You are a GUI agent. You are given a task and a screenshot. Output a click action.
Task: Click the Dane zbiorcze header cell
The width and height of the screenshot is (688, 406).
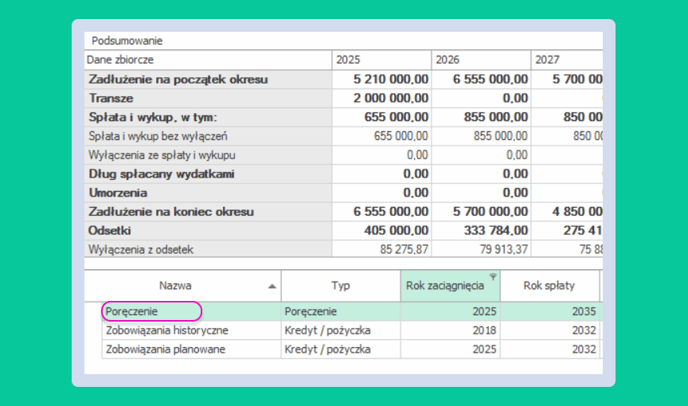[x=208, y=60]
